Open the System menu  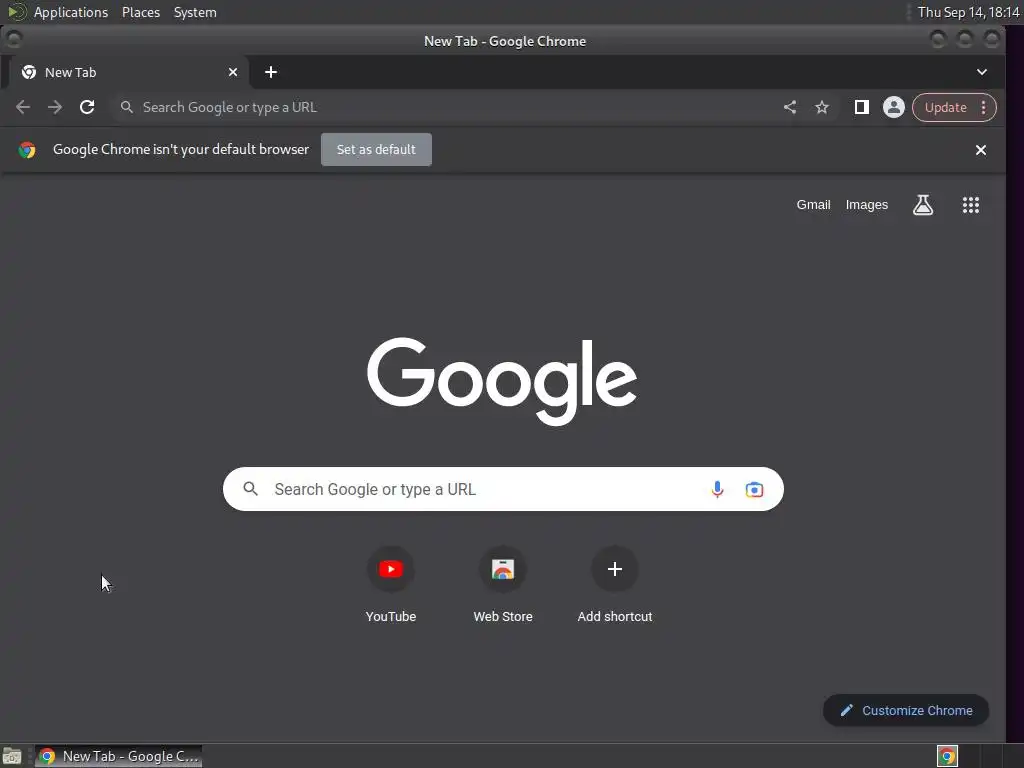pos(195,12)
